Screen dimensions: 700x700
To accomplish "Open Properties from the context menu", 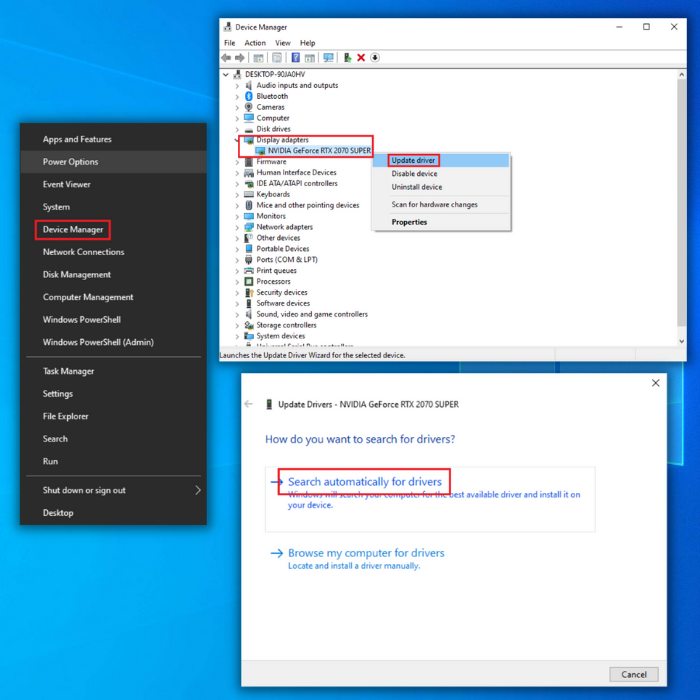I will (x=442, y=222).
